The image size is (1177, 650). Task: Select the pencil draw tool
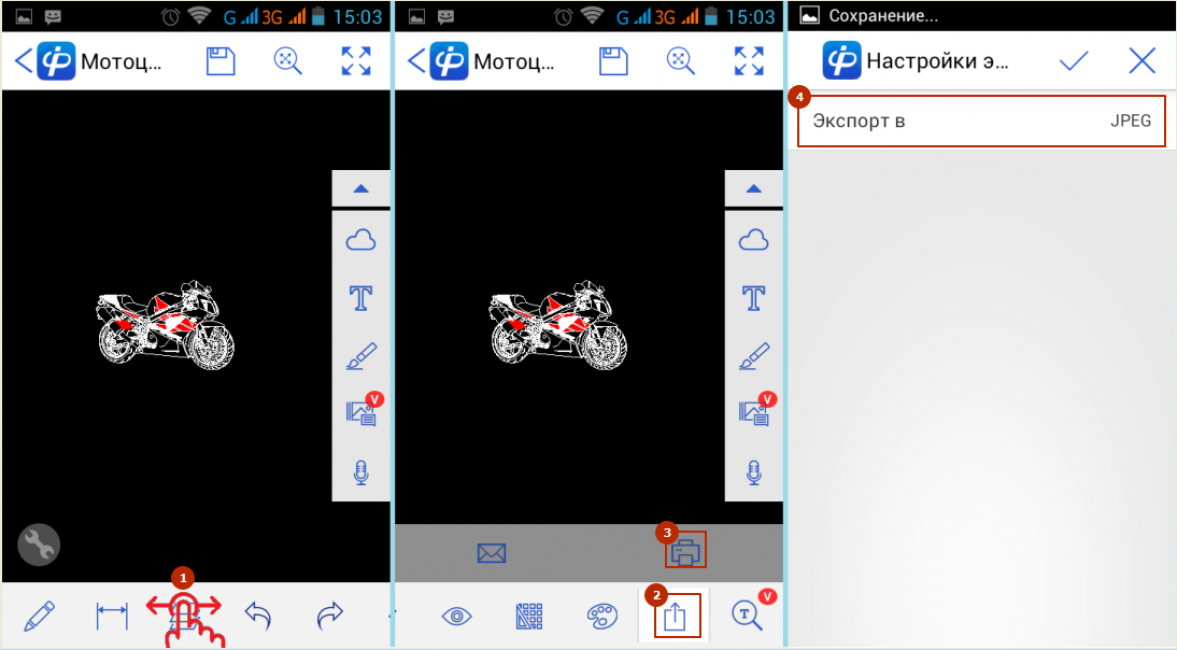[38, 616]
